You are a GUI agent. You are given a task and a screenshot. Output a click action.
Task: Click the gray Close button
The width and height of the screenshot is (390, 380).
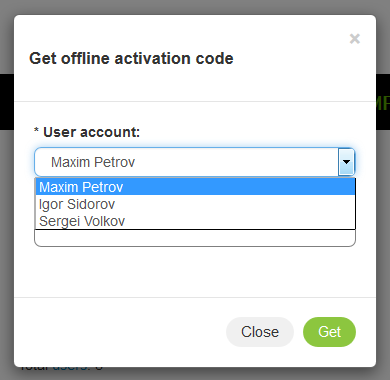tap(260, 332)
